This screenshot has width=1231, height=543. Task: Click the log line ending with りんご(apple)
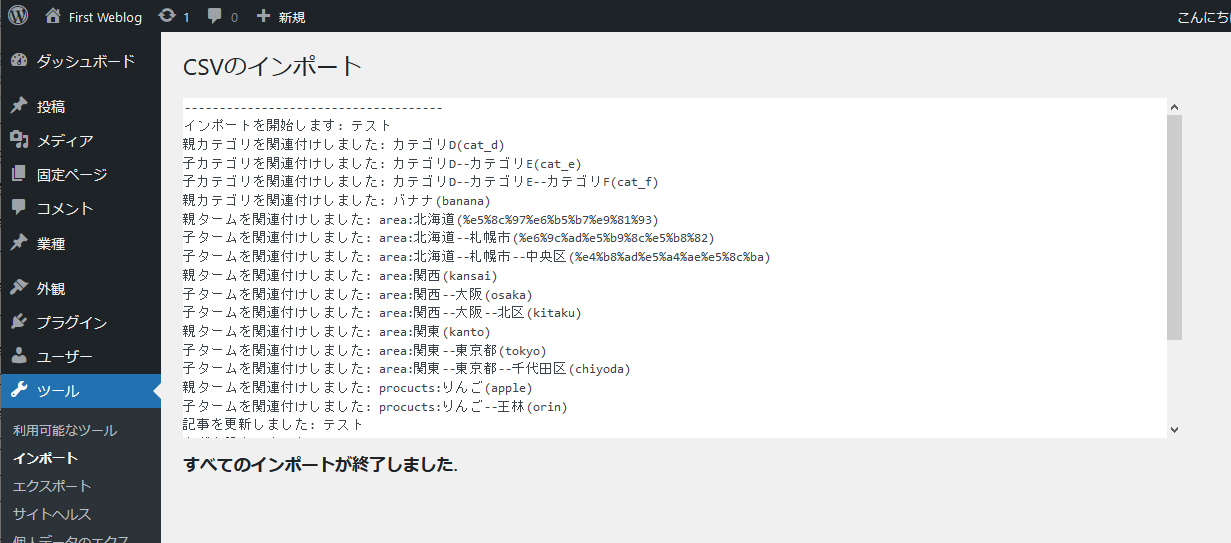click(x=358, y=387)
